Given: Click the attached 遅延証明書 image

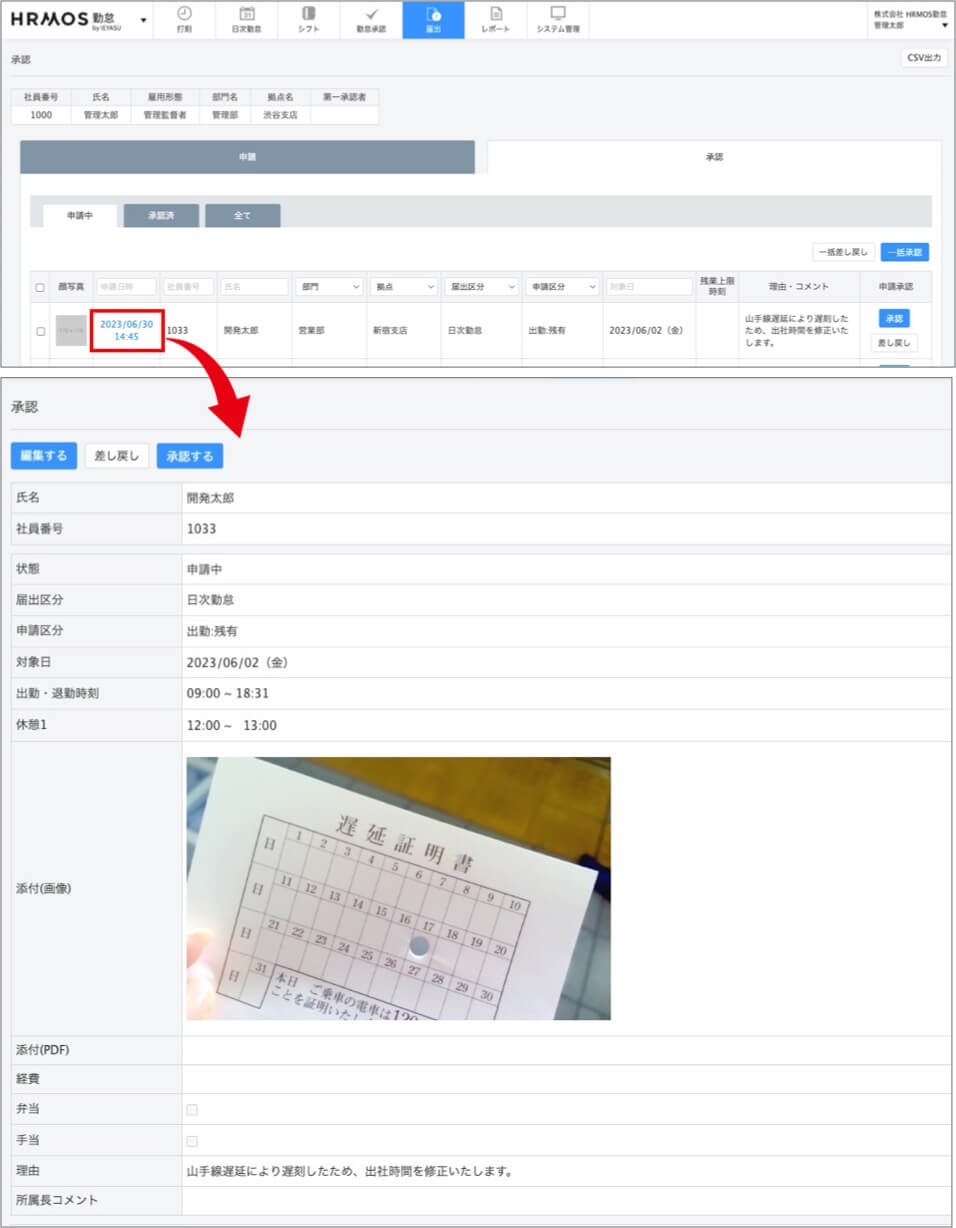Looking at the screenshot, I should coord(398,888).
